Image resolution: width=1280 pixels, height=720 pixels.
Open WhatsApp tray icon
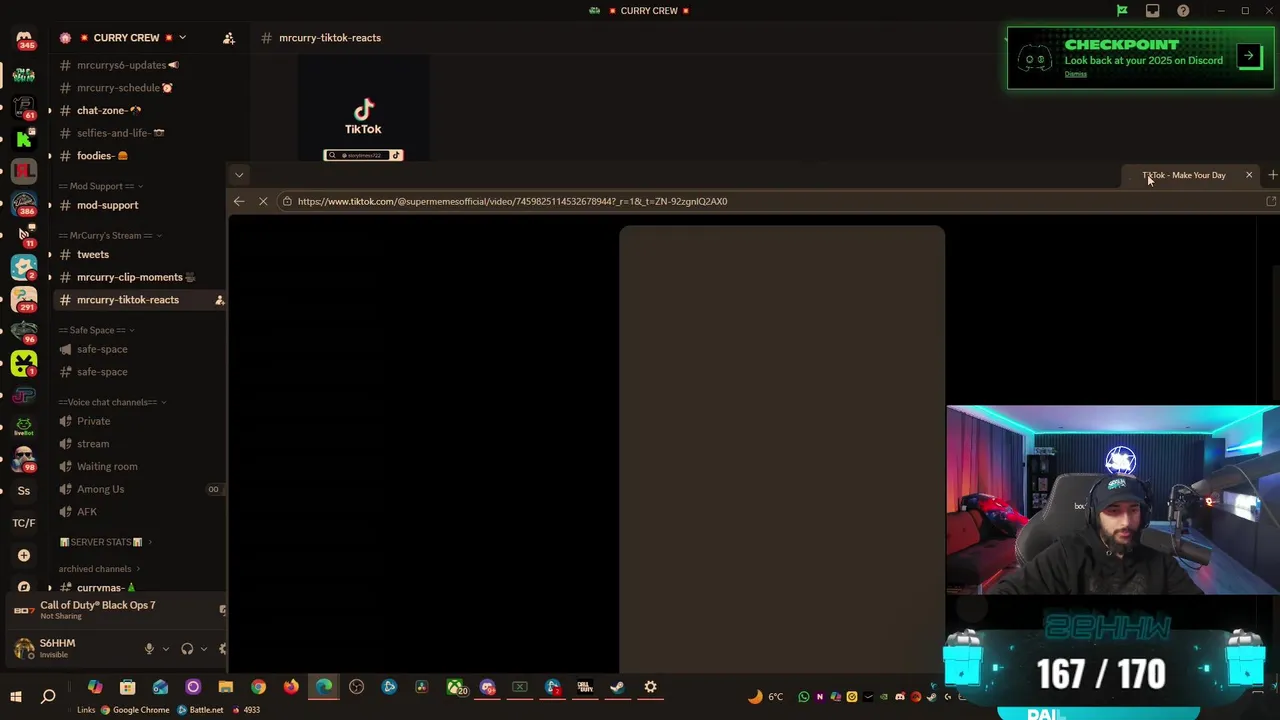tap(804, 697)
